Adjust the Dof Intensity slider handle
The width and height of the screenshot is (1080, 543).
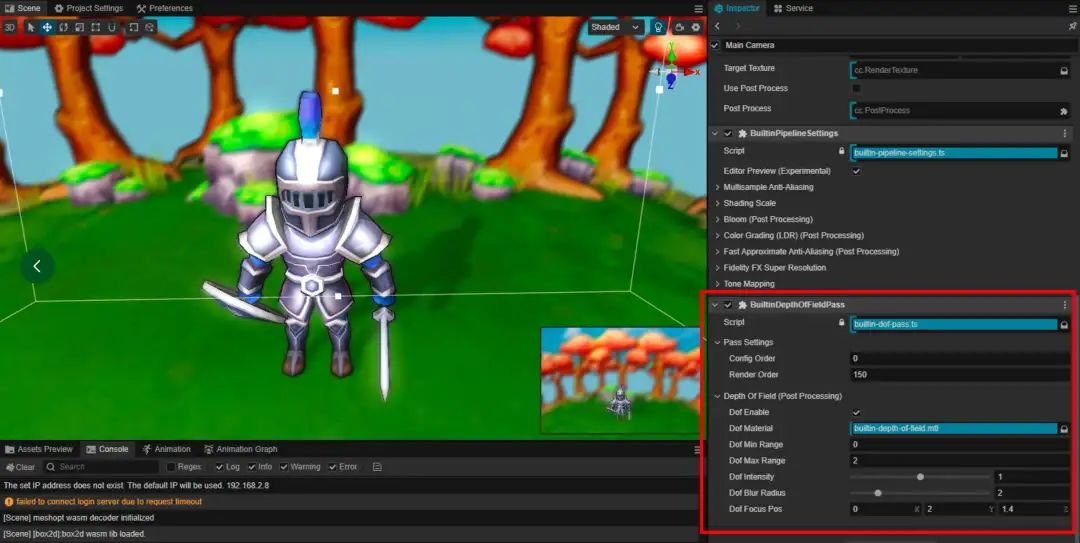(920, 477)
